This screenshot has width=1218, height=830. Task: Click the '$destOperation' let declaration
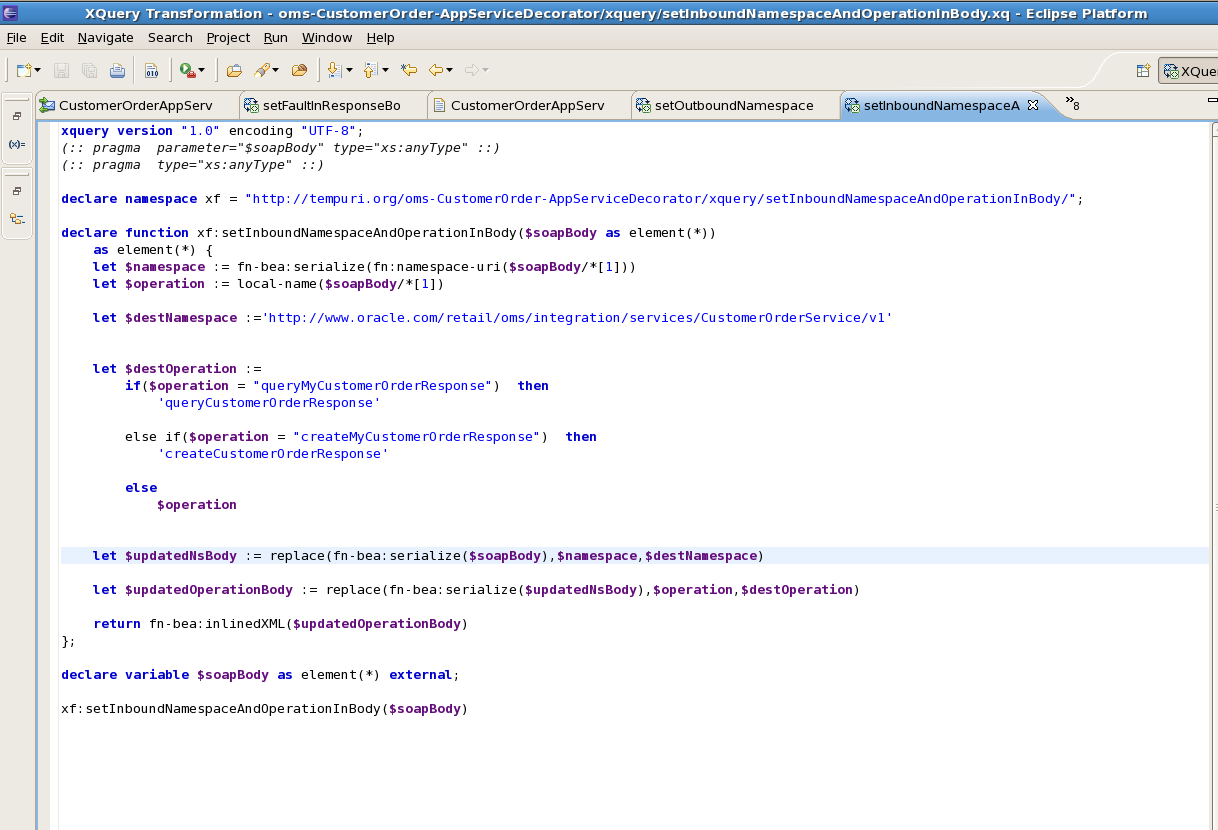pos(177,368)
